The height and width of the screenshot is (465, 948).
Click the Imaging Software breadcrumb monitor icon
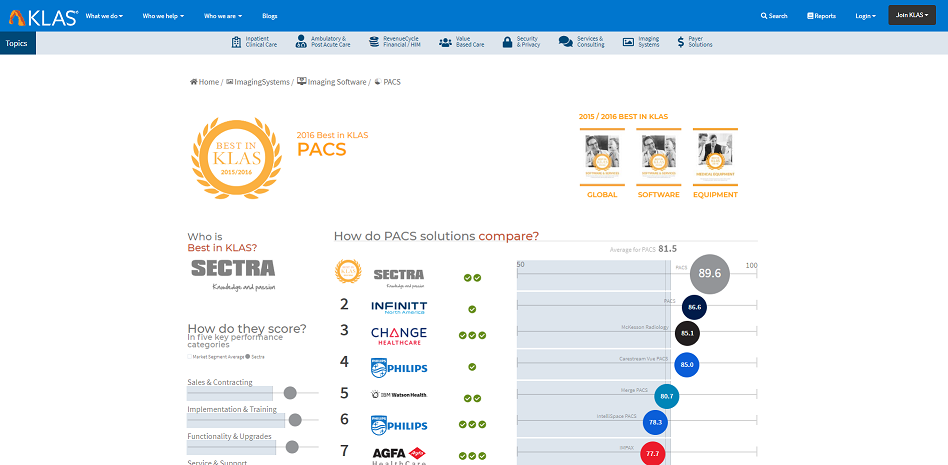pyautogui.click(x=302, y=81)
